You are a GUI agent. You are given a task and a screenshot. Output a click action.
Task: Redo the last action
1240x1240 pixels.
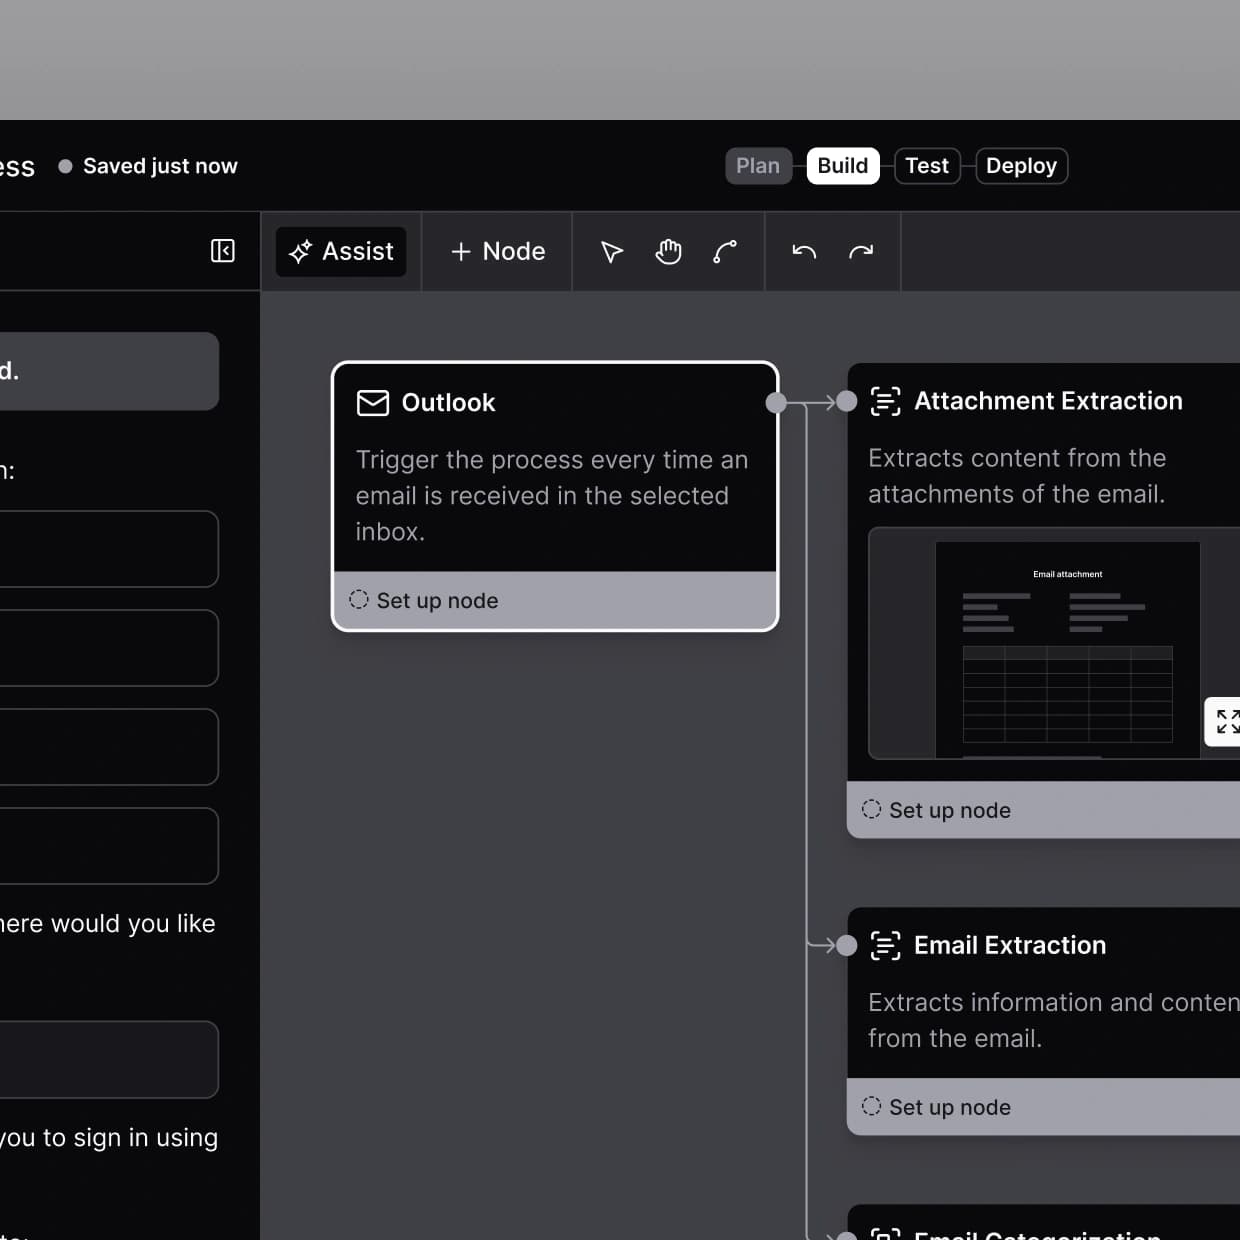click(861, 252)
